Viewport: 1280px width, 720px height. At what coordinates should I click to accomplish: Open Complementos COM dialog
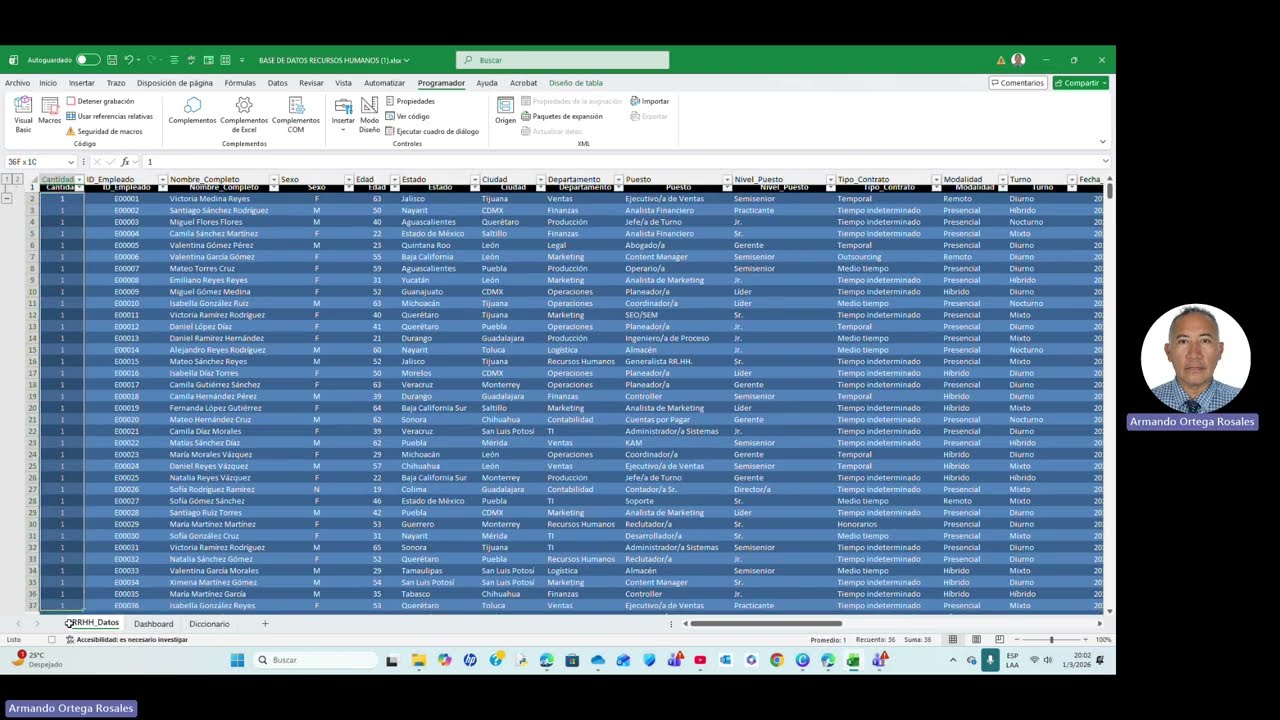[x=296, y=115]
